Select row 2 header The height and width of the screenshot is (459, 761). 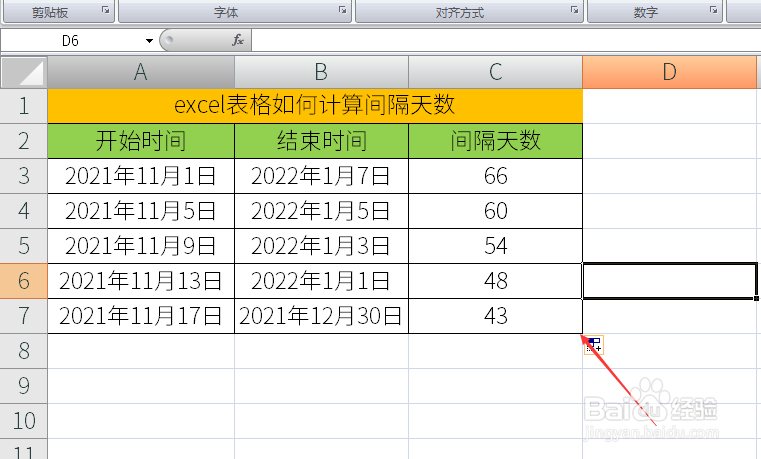pos(24,141)
